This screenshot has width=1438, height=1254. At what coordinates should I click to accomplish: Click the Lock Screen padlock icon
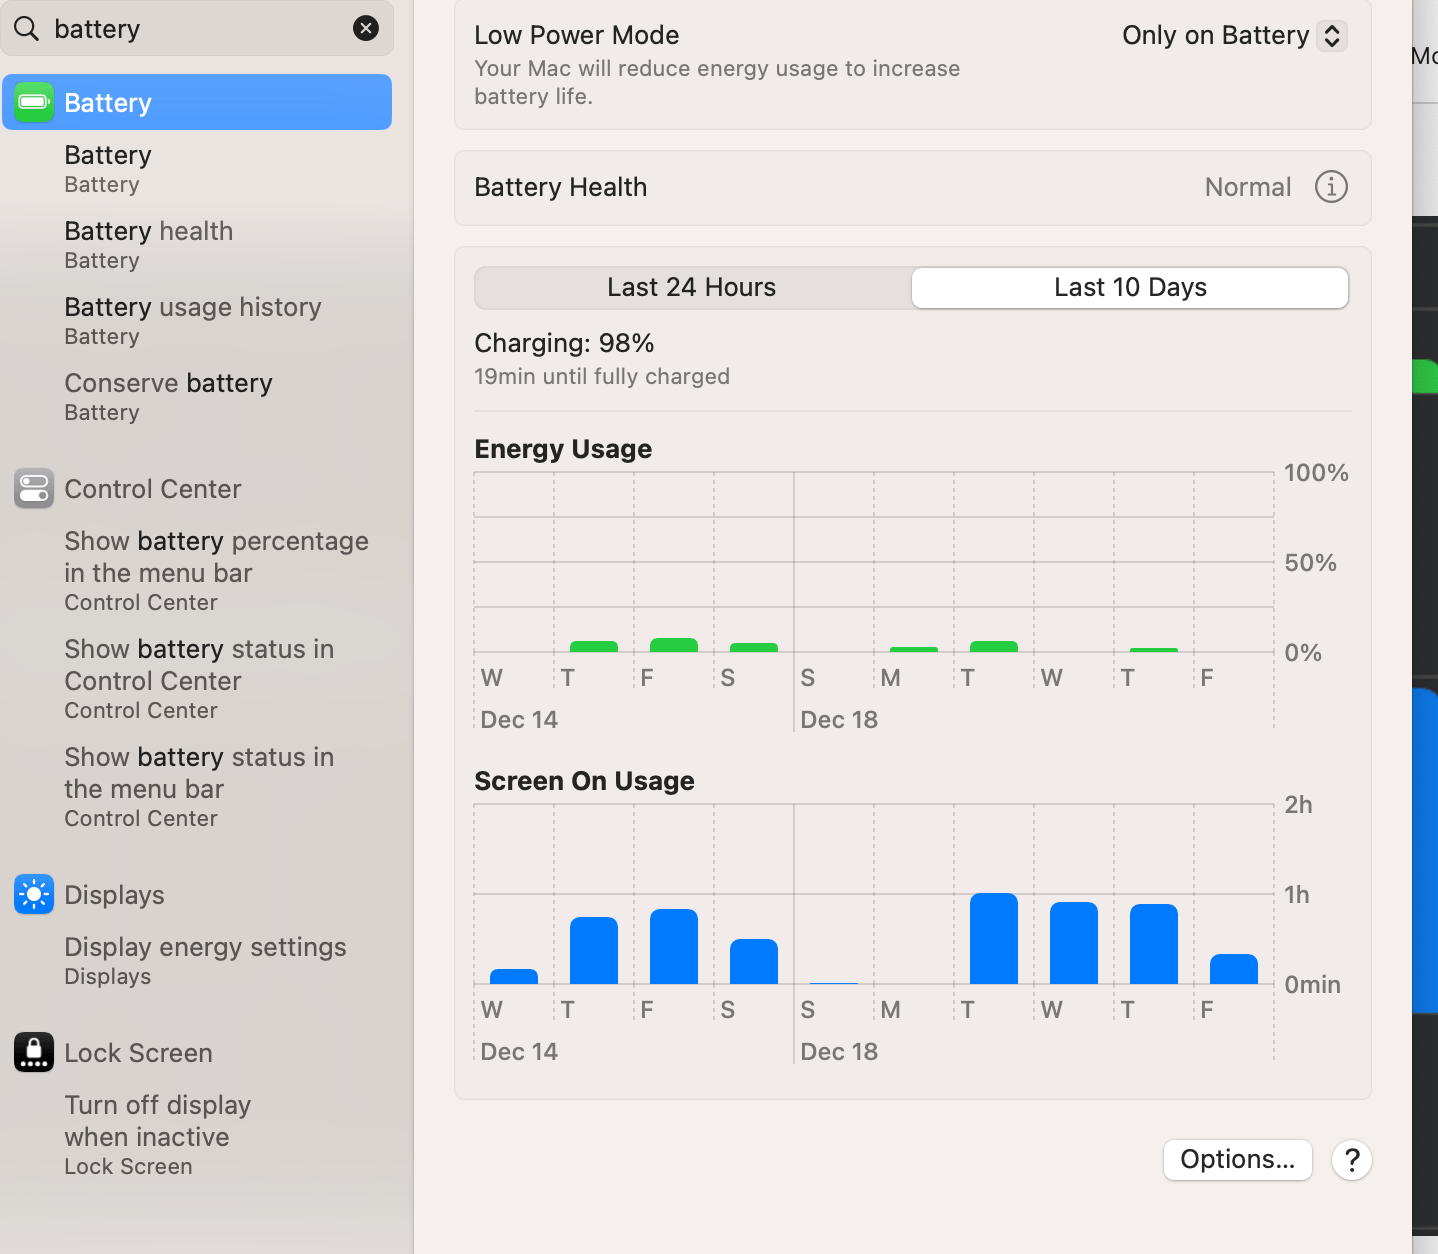coord(33,1052)
